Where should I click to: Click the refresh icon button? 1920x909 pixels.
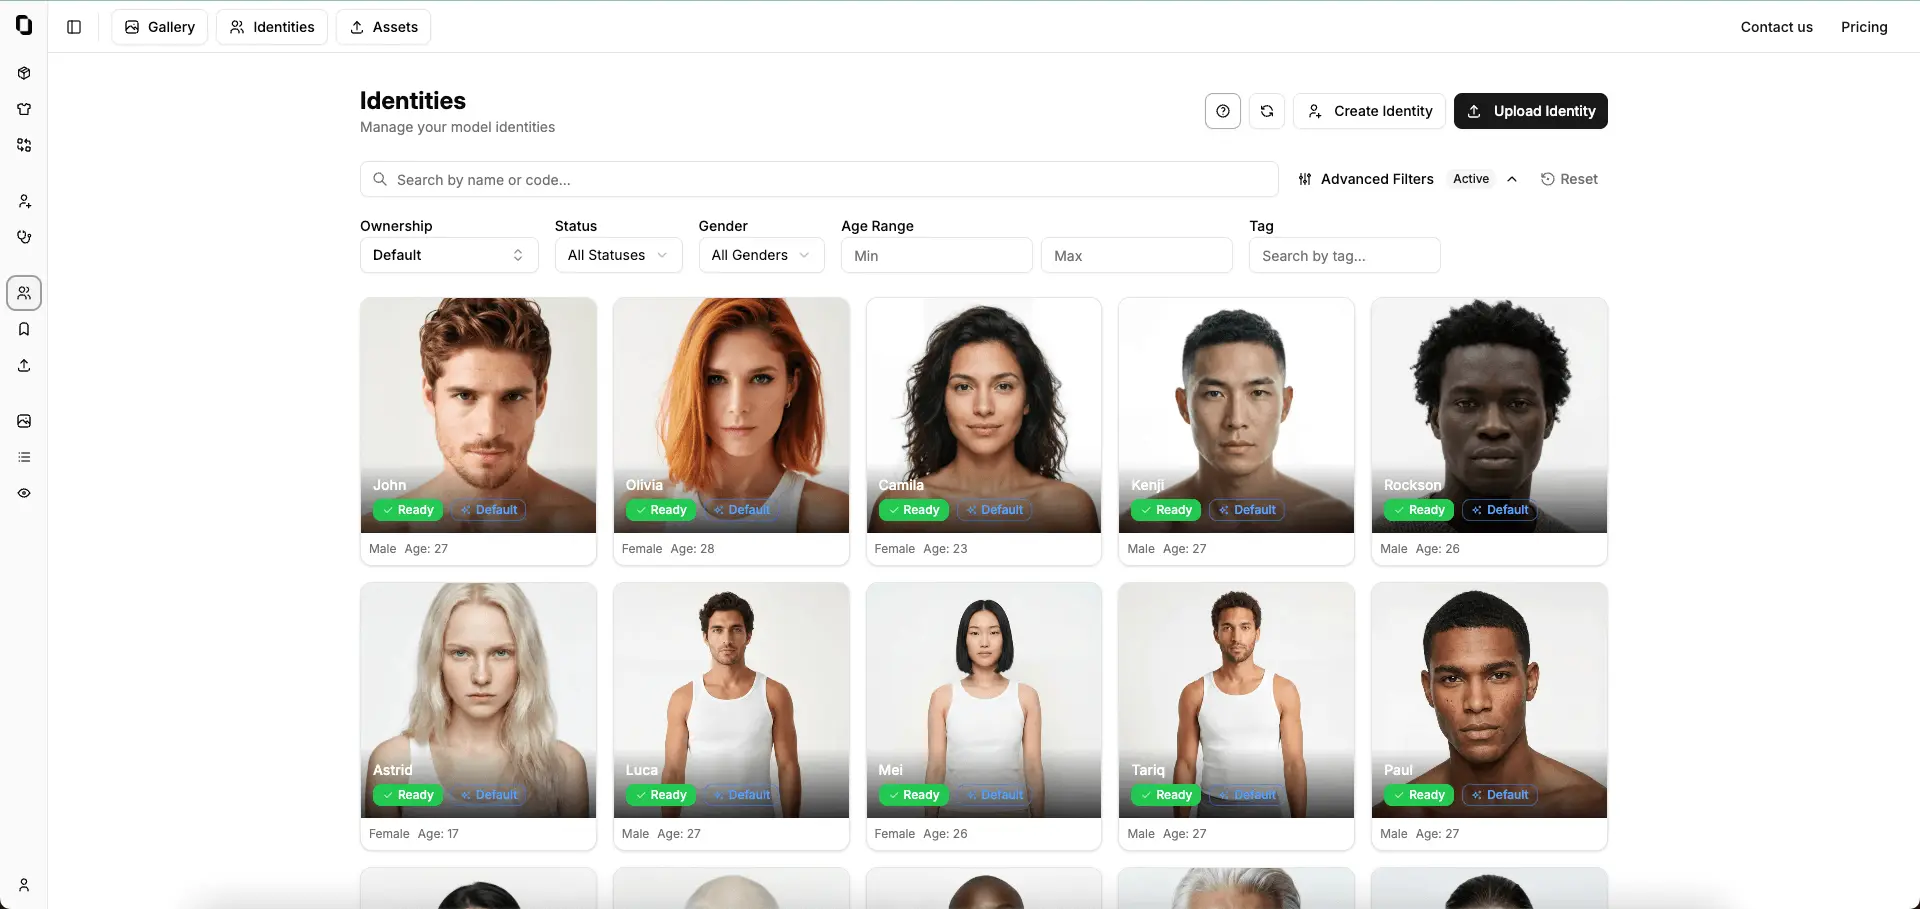coord(1267,111)
